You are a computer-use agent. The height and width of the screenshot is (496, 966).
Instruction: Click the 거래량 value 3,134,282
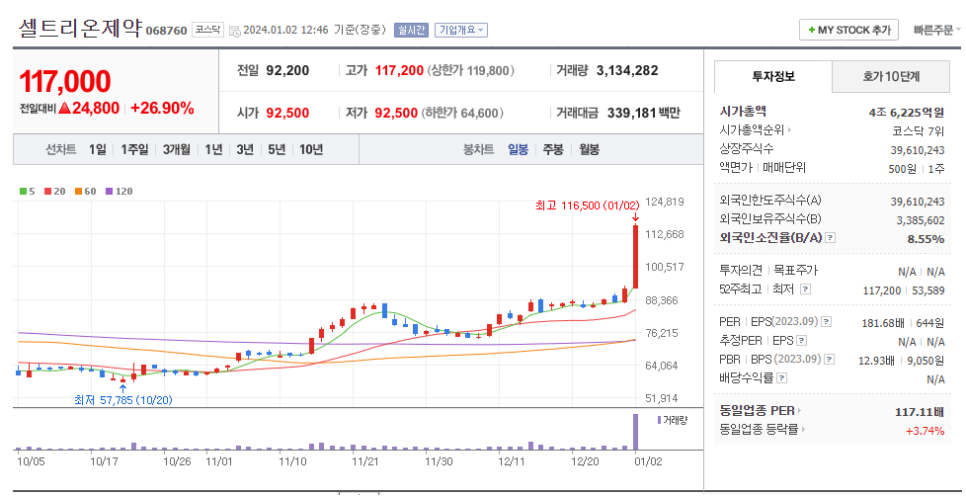tap(627, 71)
